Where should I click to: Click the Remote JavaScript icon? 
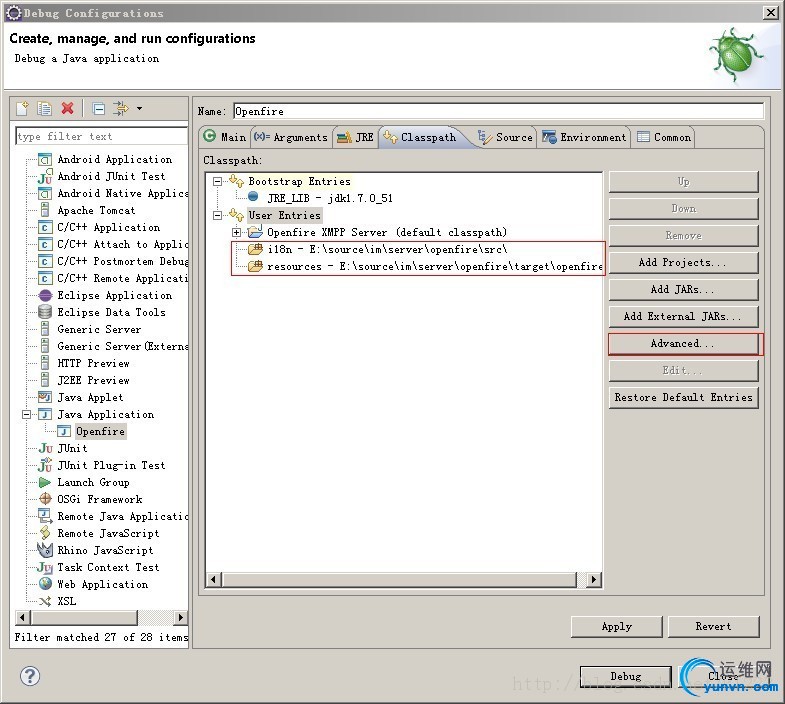[x=45, y=533]
